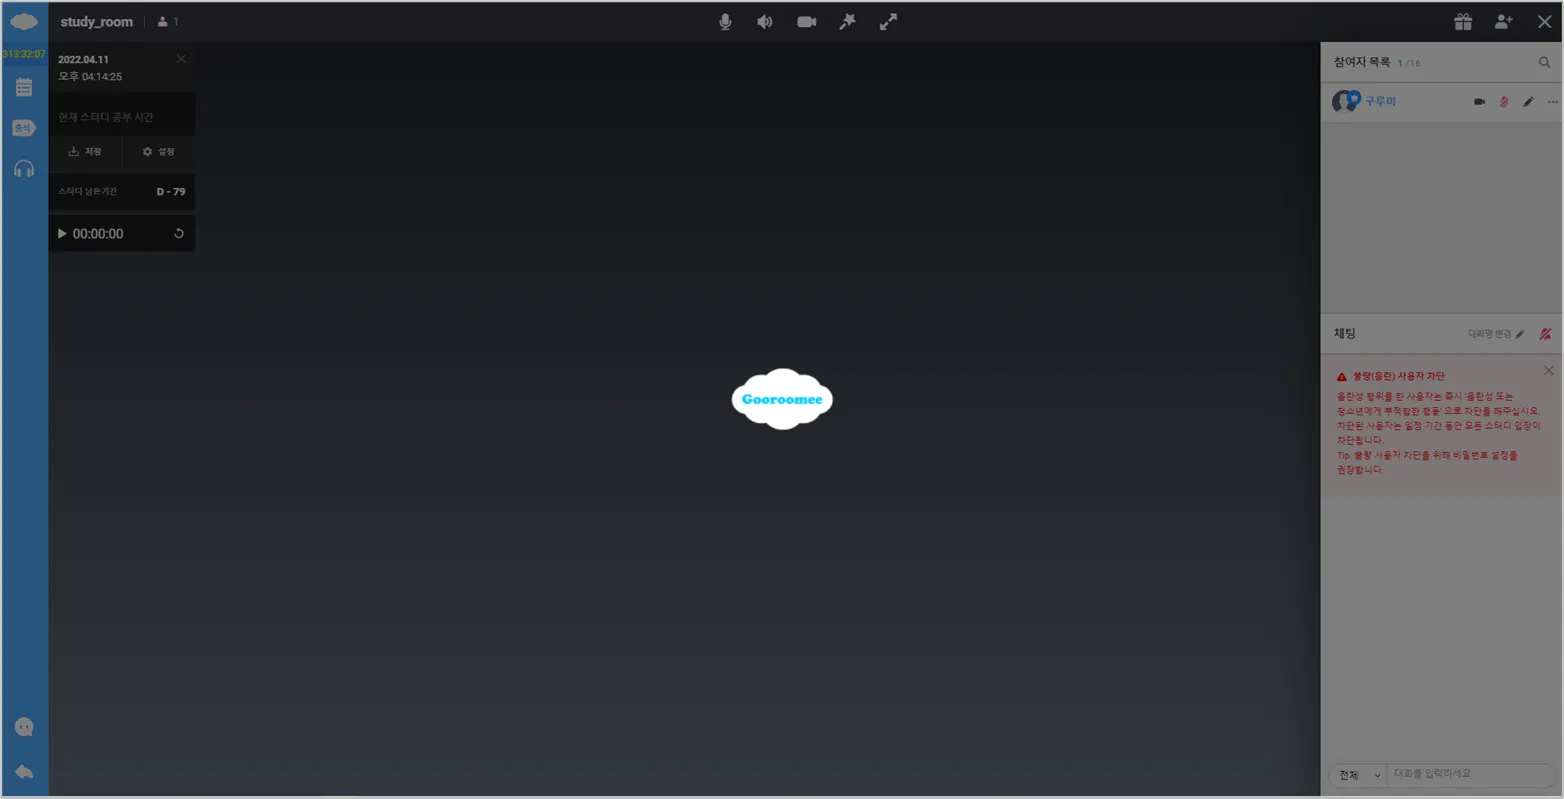Click the 구루미 participant avatar
Viewport: 1564px width, 799px height.
(x=1344, y=101)
